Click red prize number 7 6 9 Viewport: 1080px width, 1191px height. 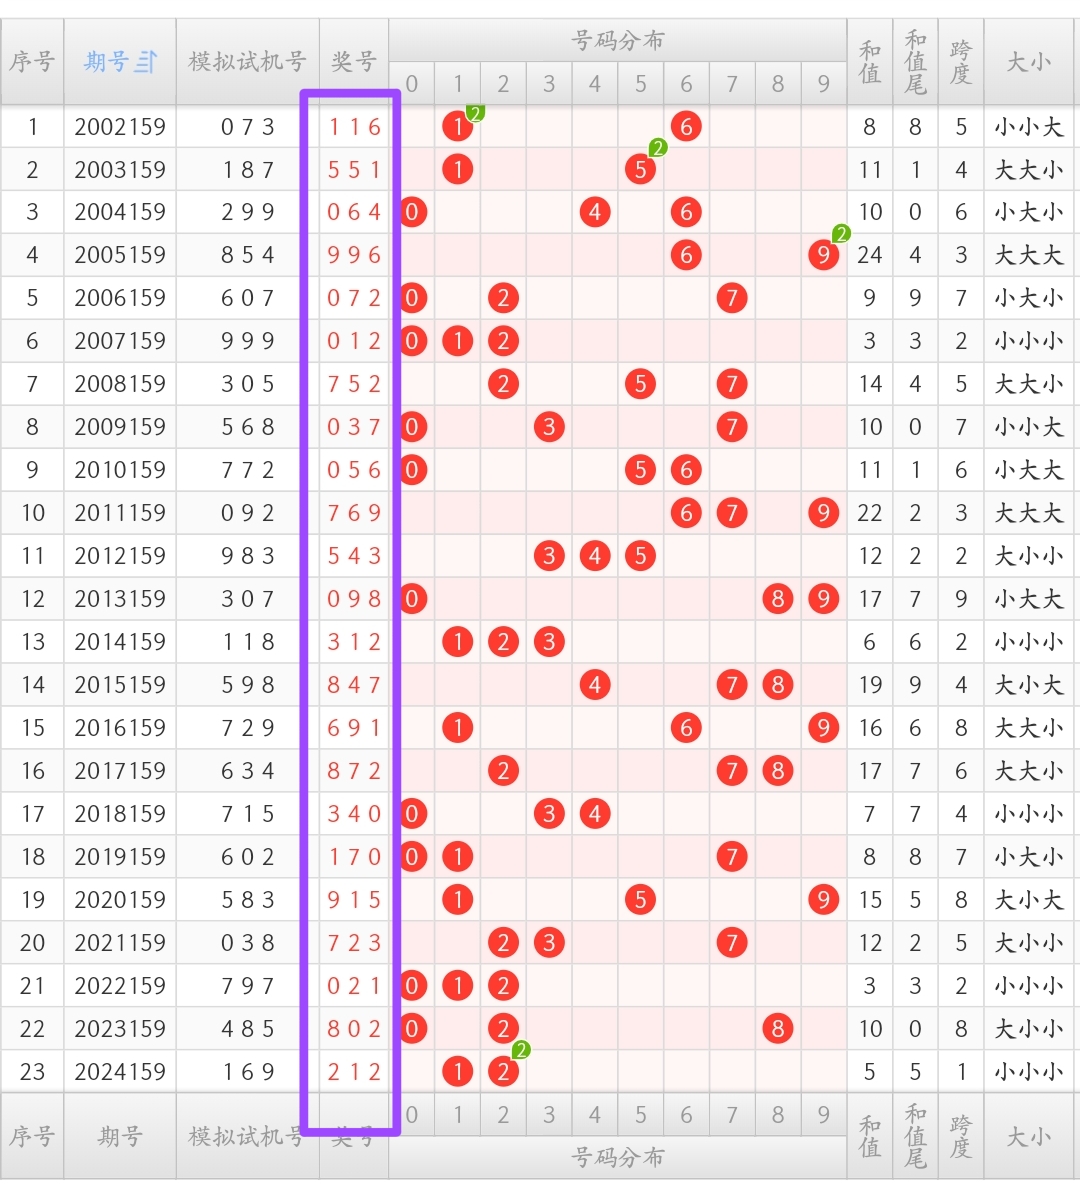pyautogui.click(x=354, y=513)
